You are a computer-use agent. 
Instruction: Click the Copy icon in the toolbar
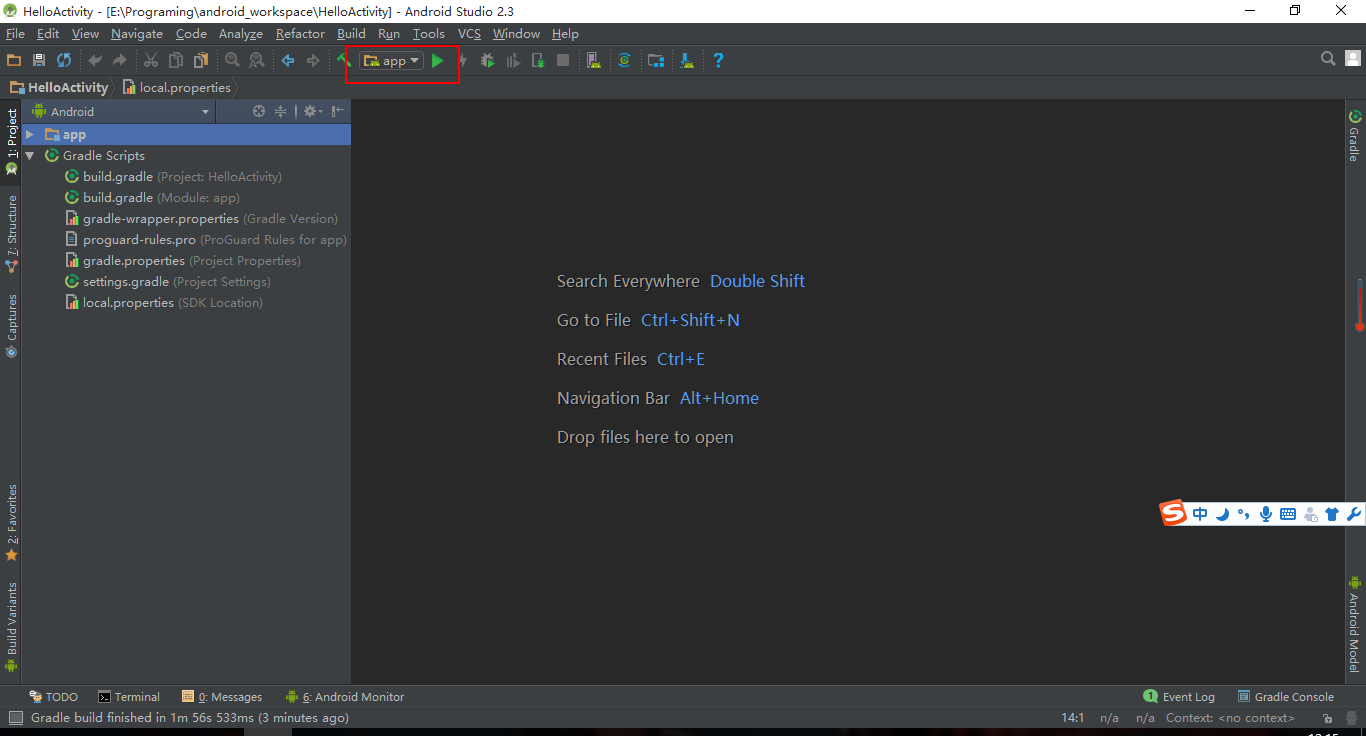pos(176,61)
